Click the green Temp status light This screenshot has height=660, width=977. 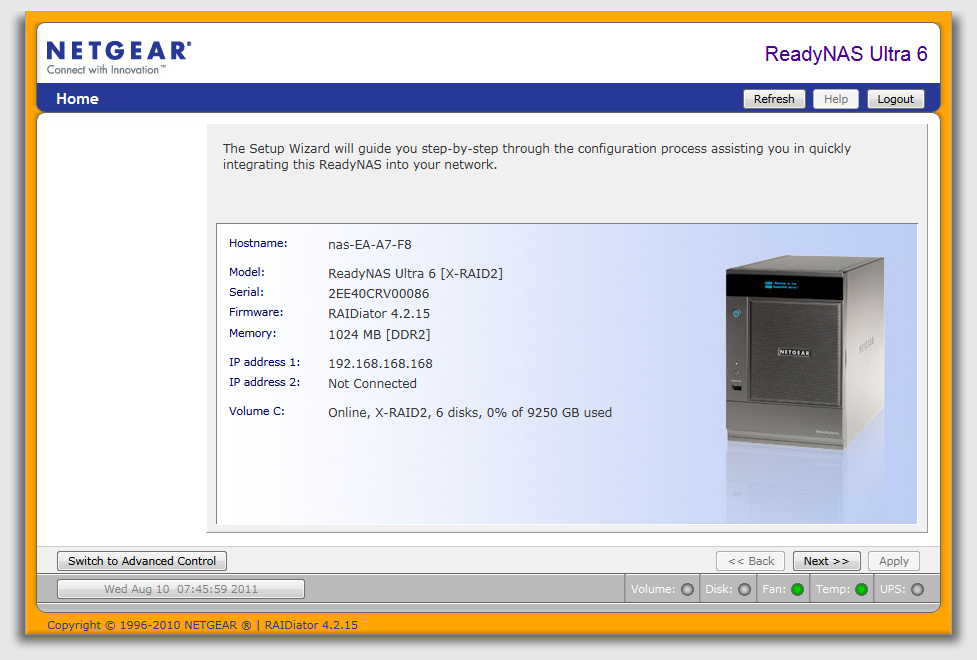point(862,590)
